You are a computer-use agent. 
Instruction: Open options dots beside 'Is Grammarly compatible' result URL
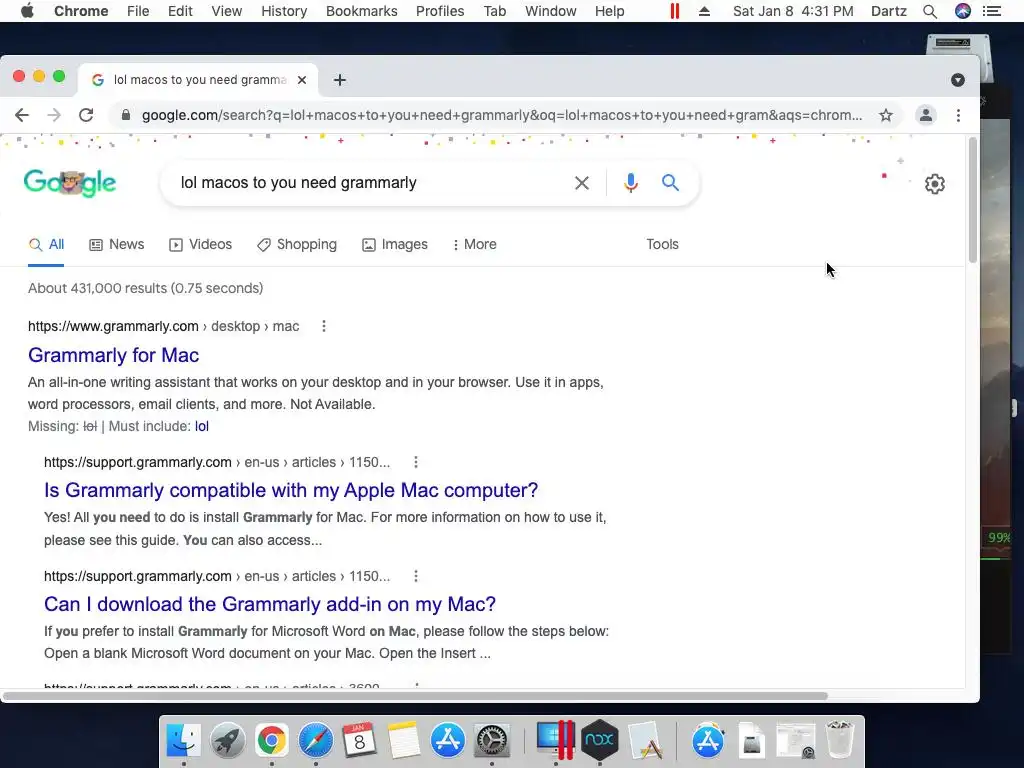(x=416, y=462)
